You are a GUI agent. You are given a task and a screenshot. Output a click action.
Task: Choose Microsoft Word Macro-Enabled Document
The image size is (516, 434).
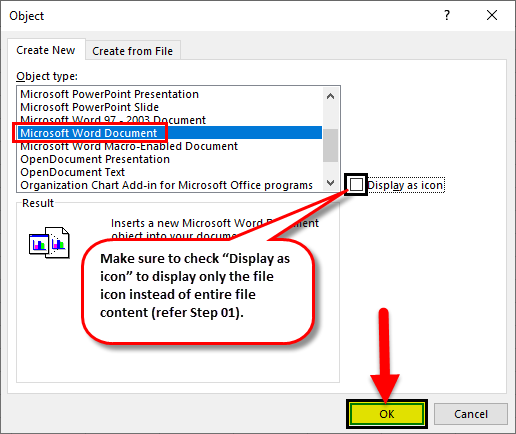(170, 146)
